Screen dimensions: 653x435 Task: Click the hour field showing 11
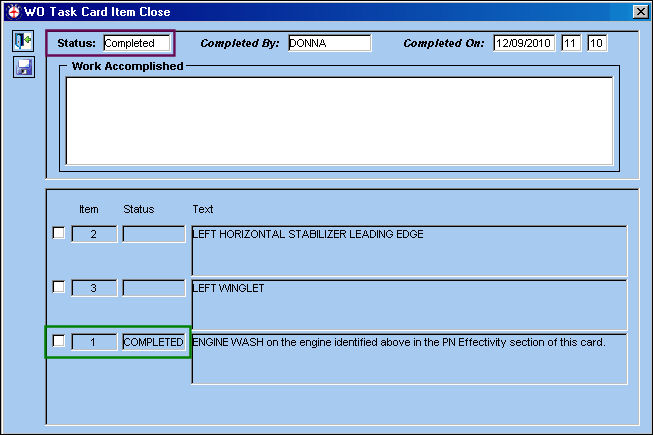tap(571, 43)
